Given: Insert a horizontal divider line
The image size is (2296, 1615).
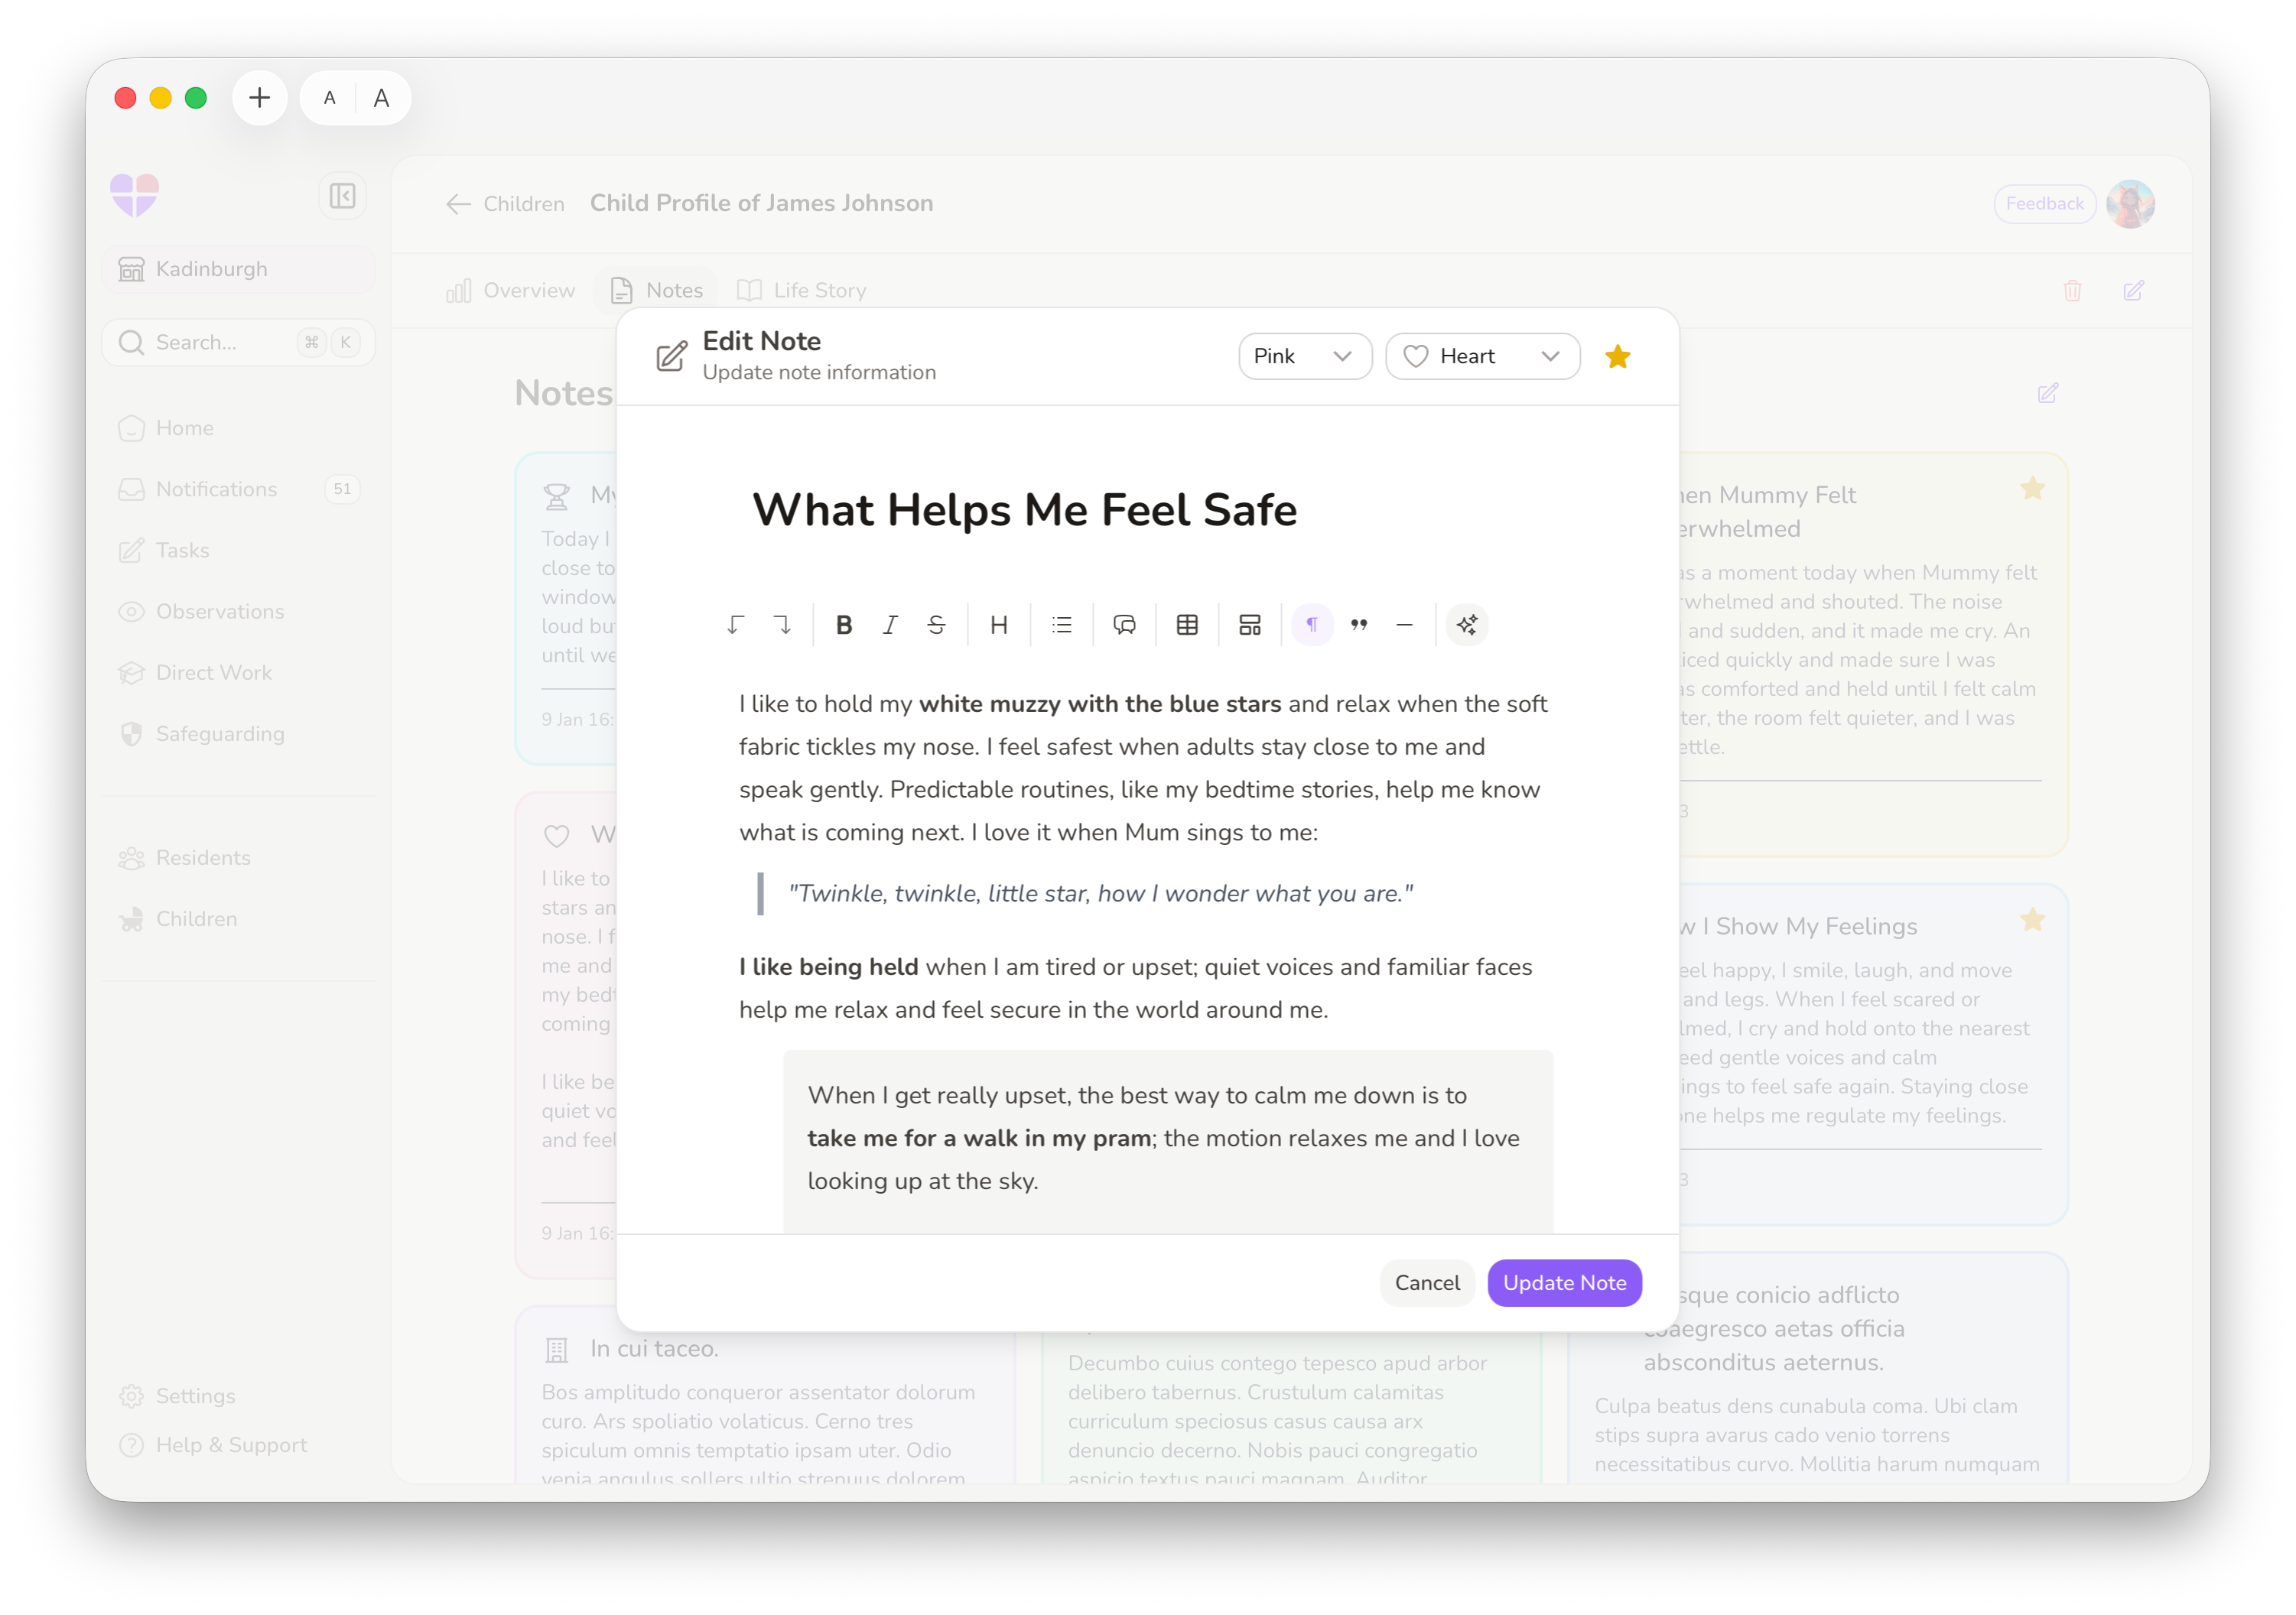Looking at the screenshot, I should coord(1404,625).
